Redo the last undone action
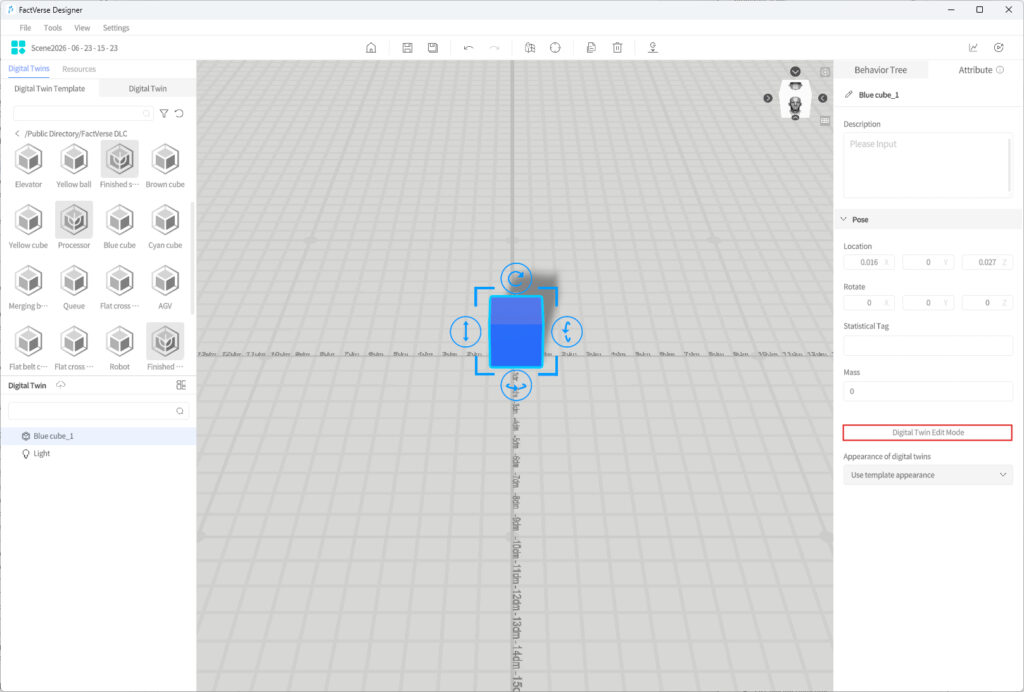 (x=494, y=48)
